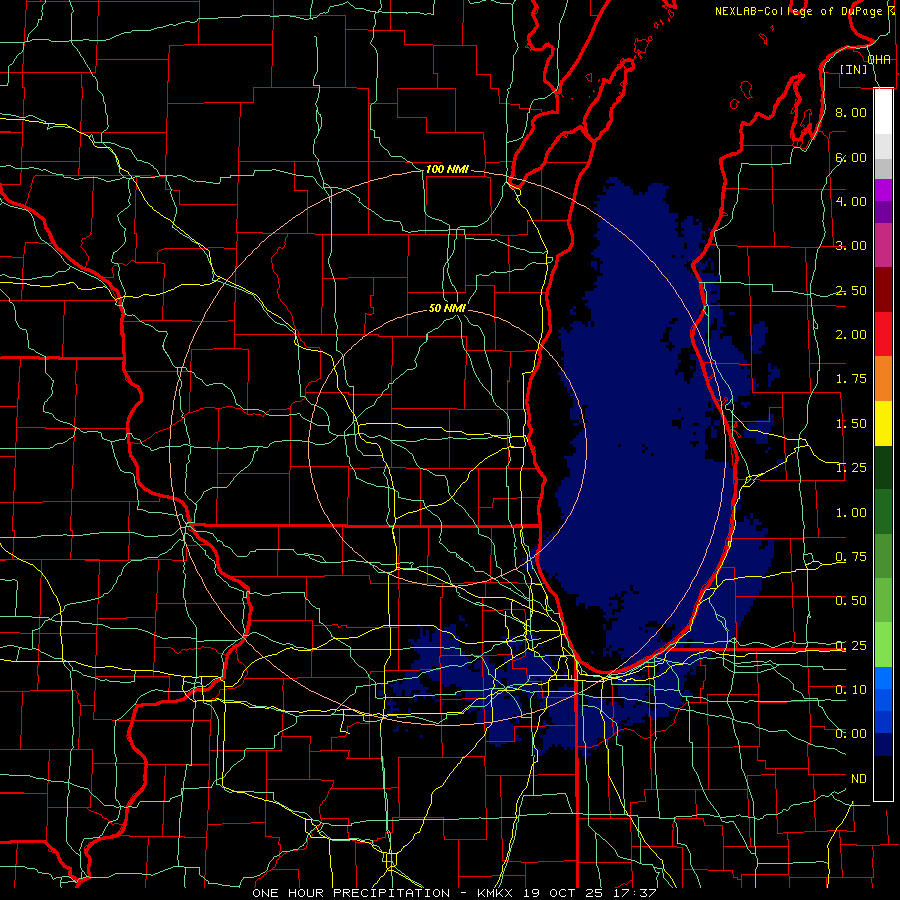Click the 4.00 legend value
This screenshot has width=900, height=900.
tap(851, 201)
